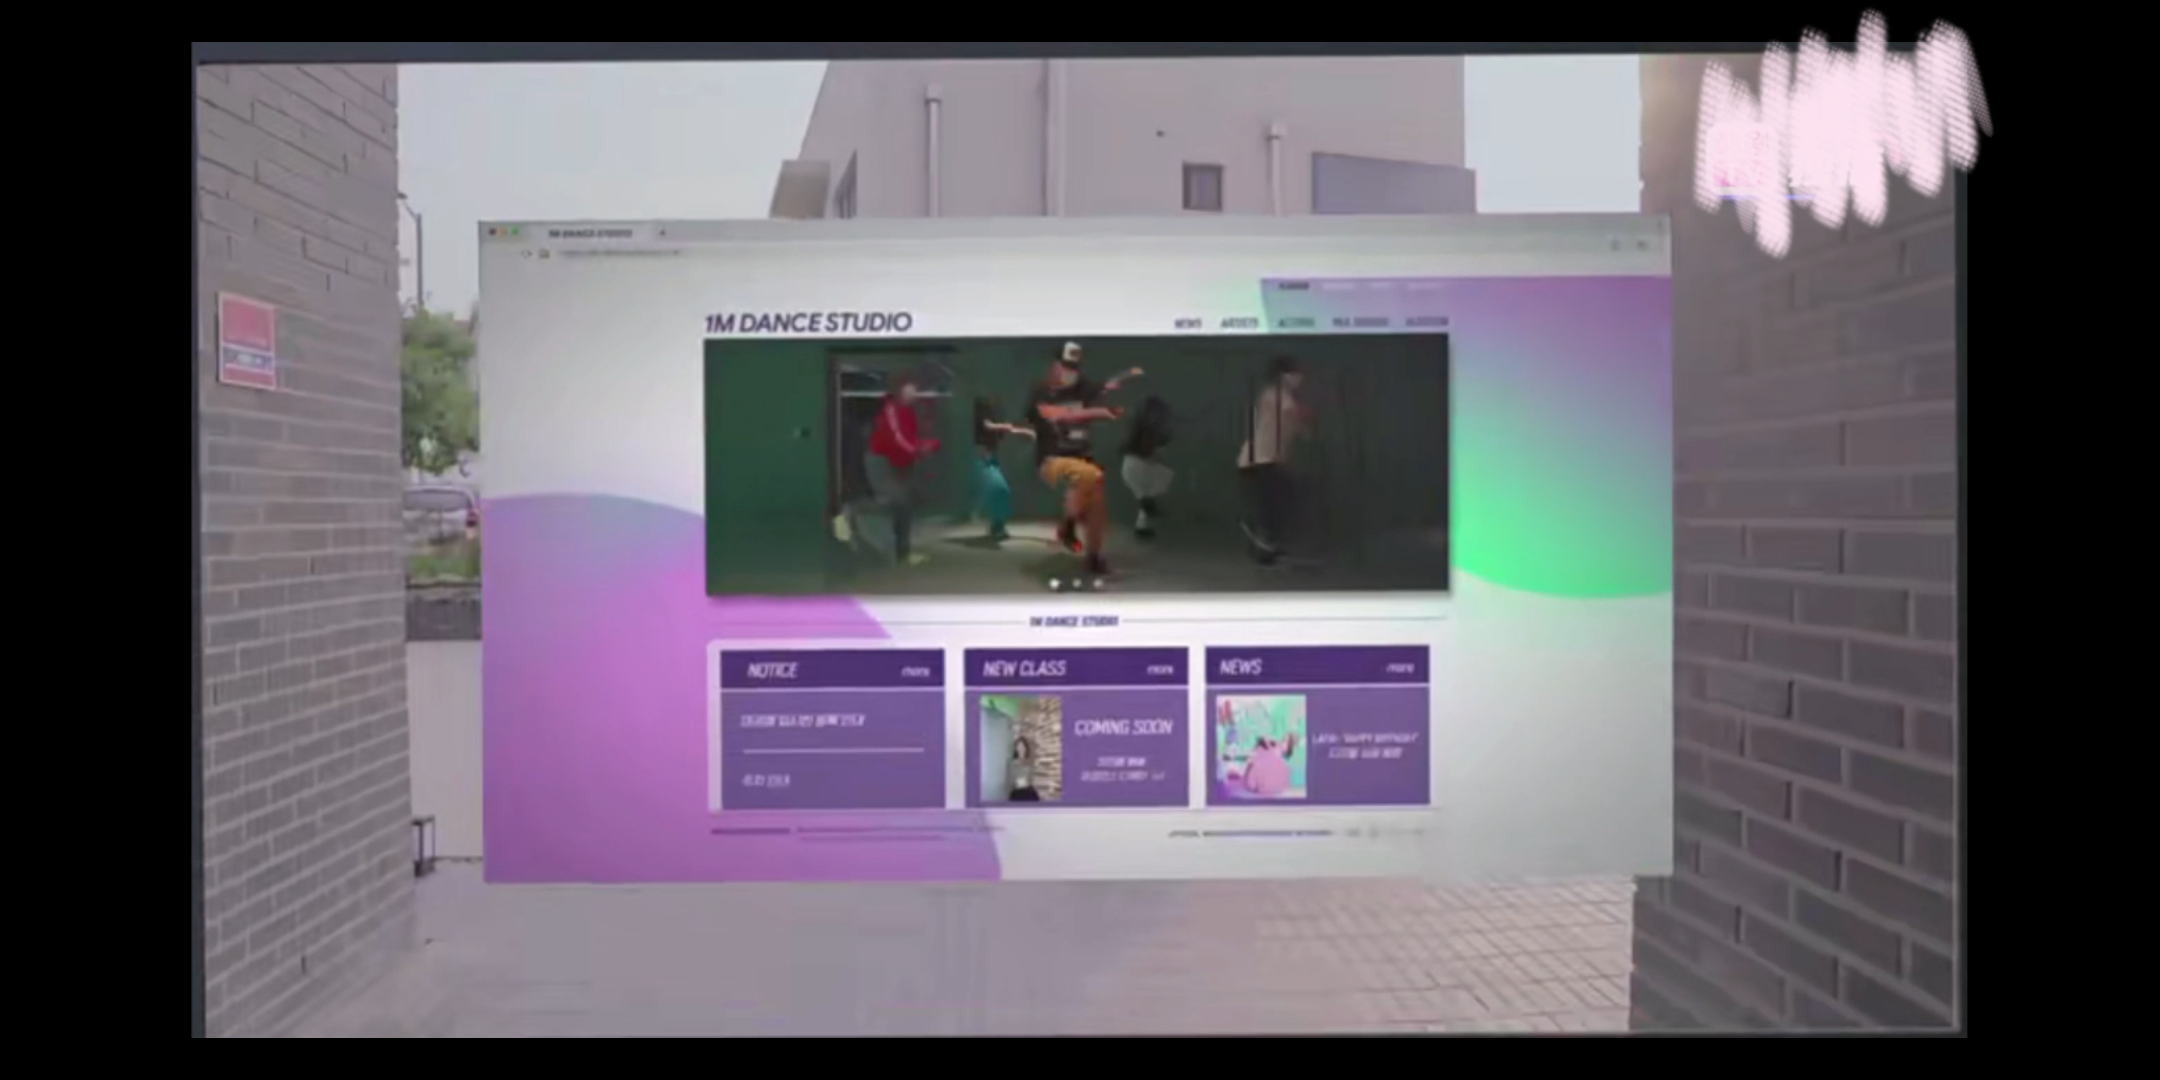Open the AUDITION navigation menu item

tap(1426, 322)
